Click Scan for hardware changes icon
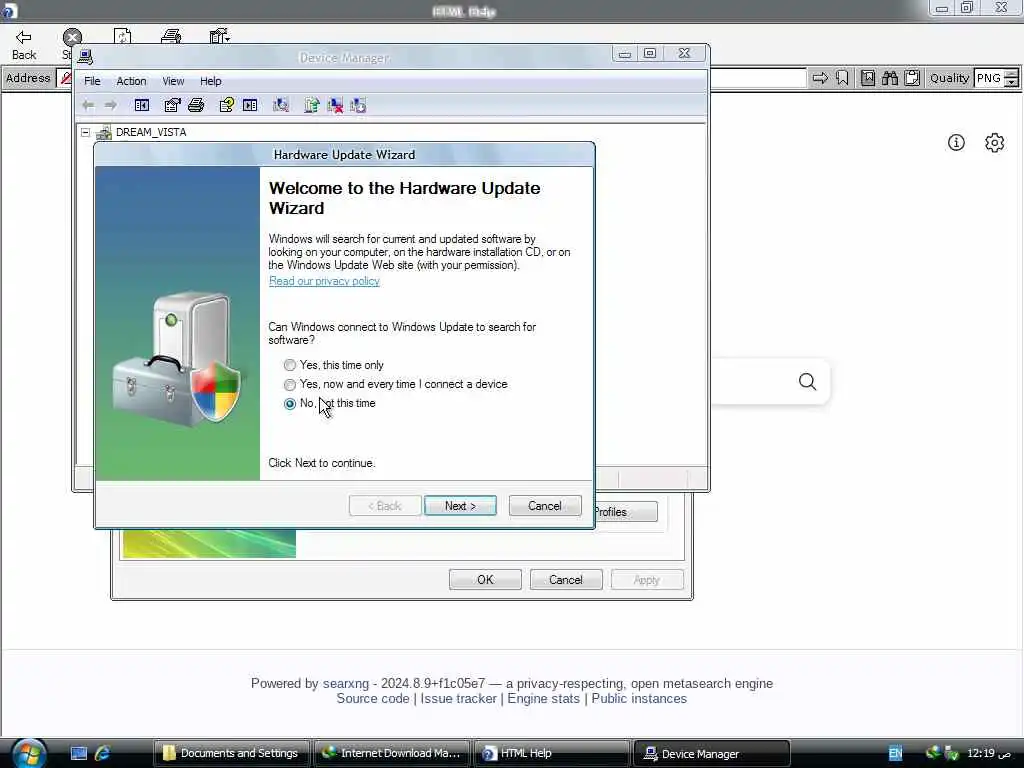 click(x=281, y=105)
